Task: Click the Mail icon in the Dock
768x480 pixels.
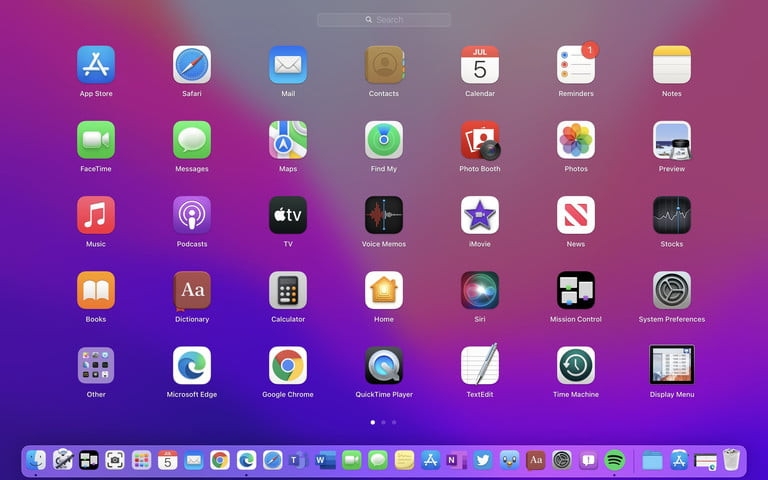Action: click(194, 460)
